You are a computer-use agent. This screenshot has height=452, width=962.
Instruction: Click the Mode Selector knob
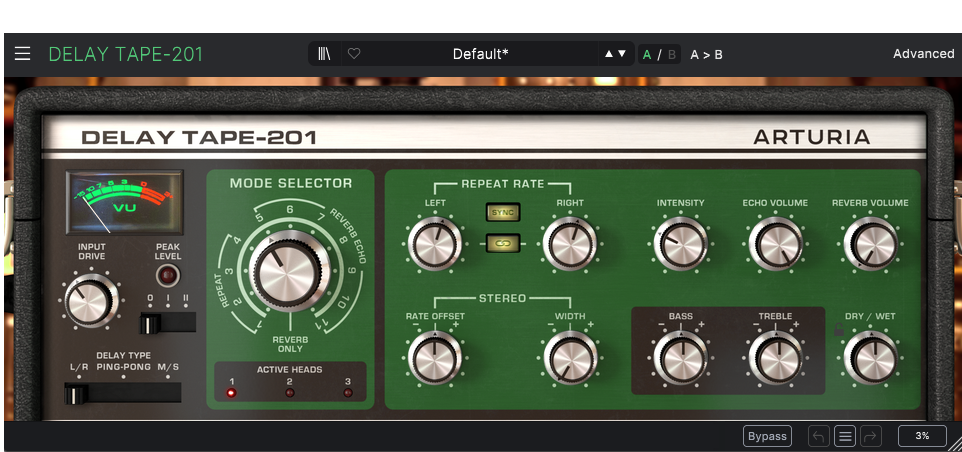pos(289,270)
